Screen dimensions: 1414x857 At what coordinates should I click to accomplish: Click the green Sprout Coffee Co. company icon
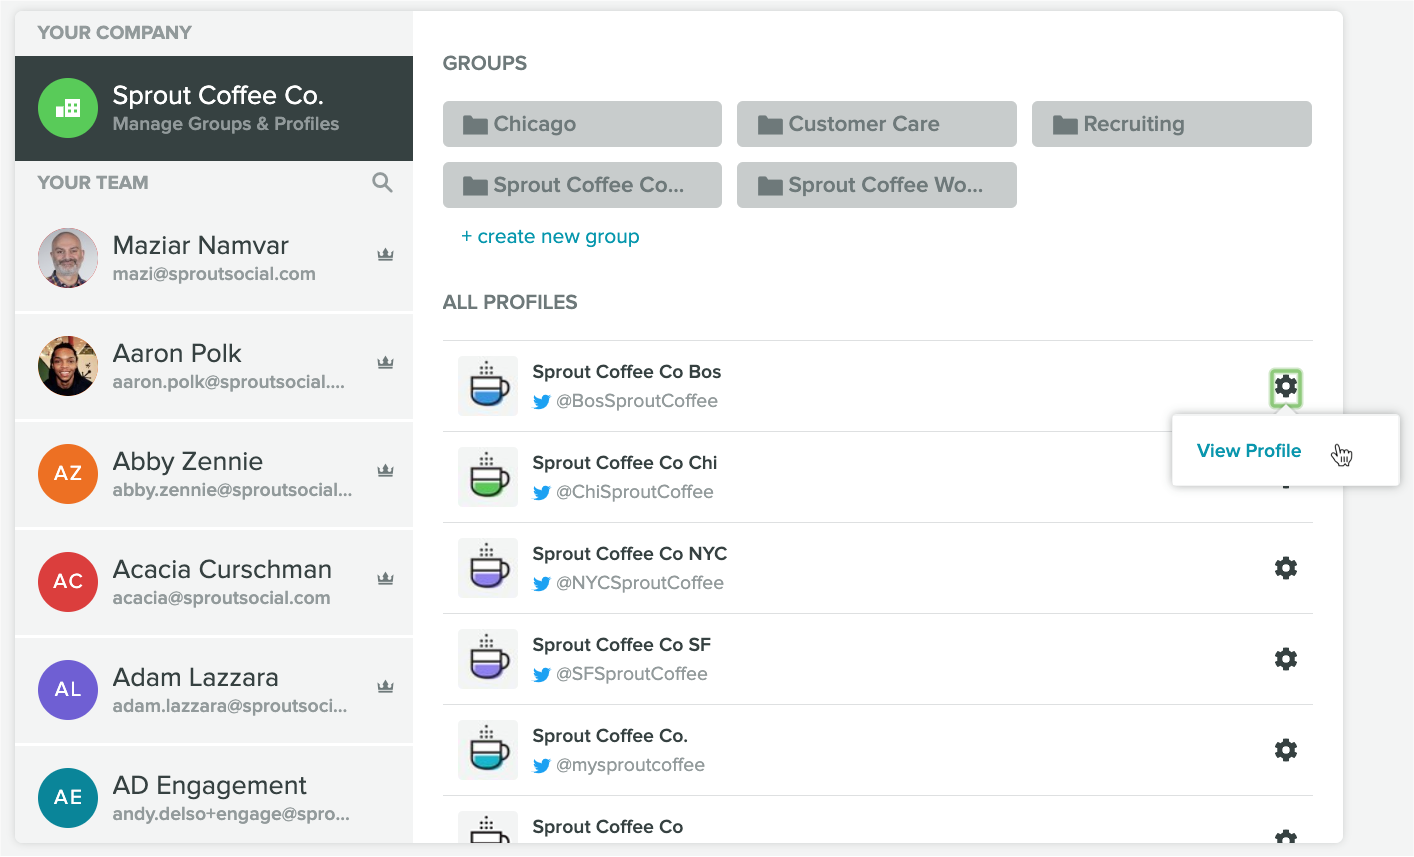point(68,108)
